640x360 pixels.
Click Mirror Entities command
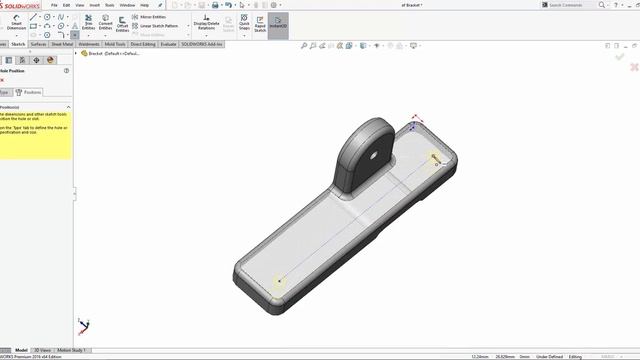coord(149,17)
